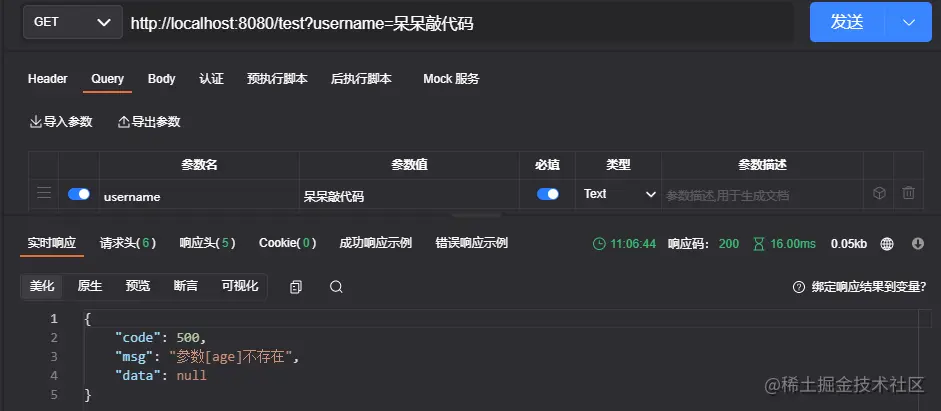Screen dimensions: 941x411
Task: Download the response with the arrow icon
Action: (918, 244)
